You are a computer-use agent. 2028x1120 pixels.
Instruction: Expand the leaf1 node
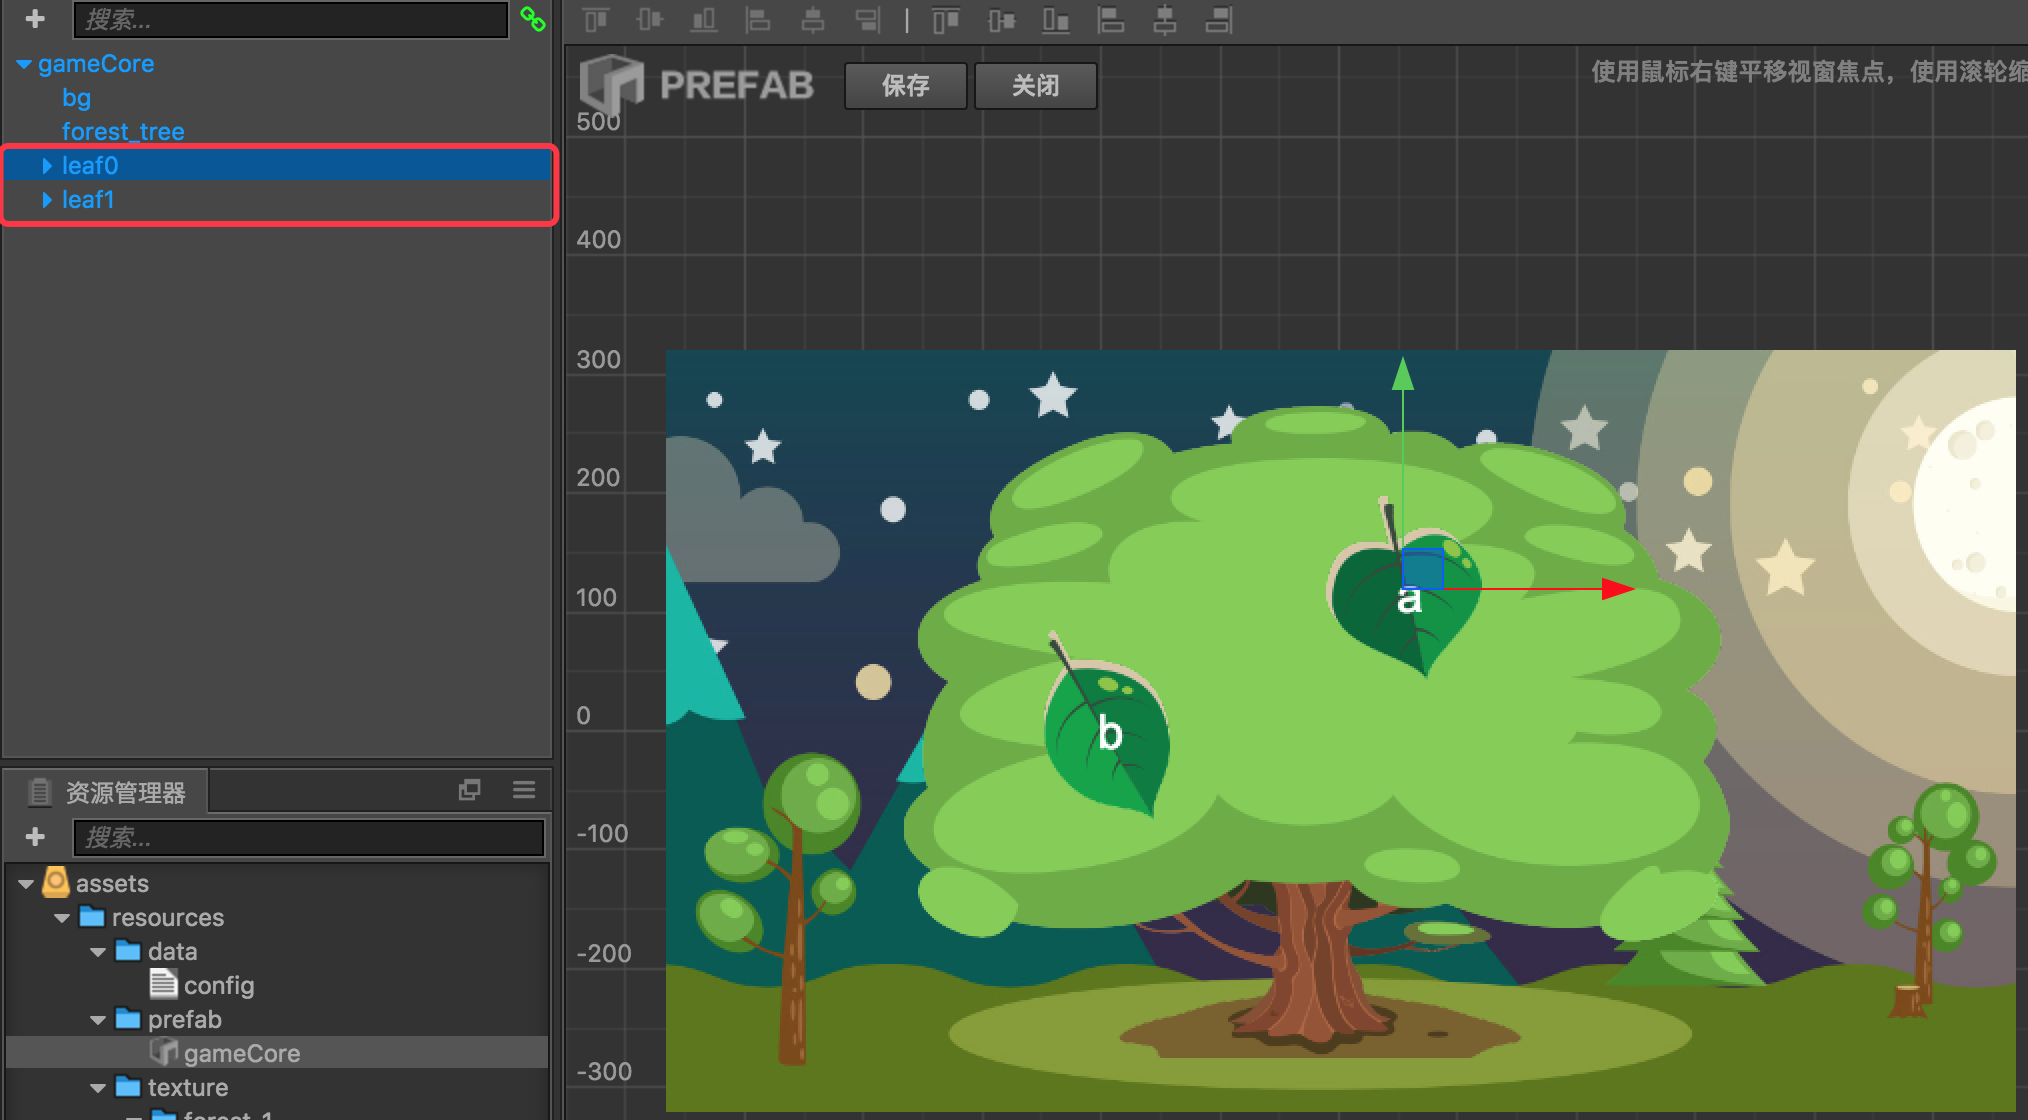click(x=46, y=200)
